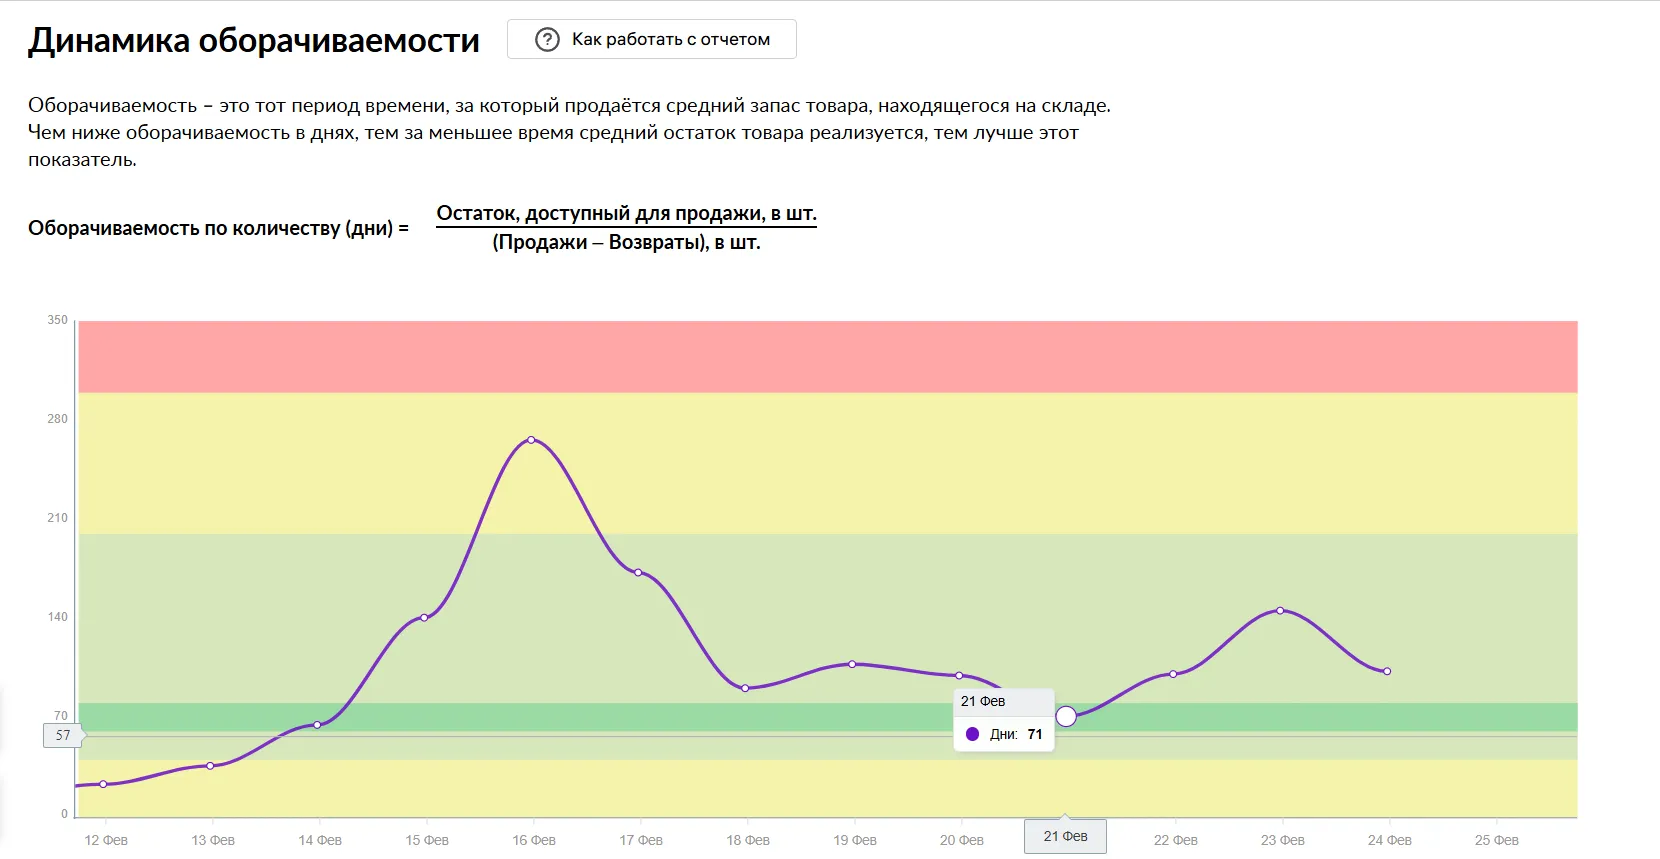Select the 20 Фев data point

(x=959, y=676)
